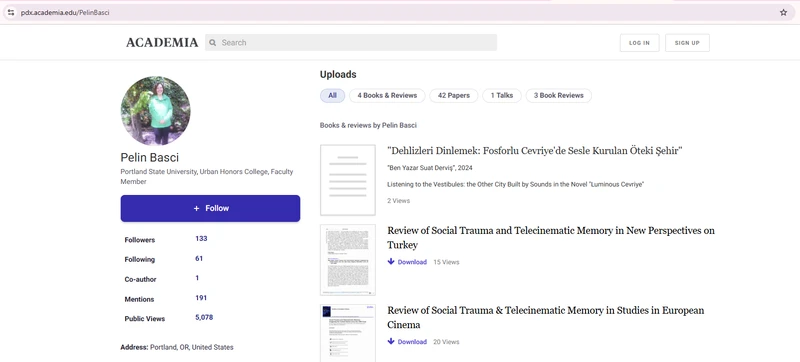The width and height of the screenshot is (800, 362).
Task: Click the 20 Views count
Action: pos(446,342)
